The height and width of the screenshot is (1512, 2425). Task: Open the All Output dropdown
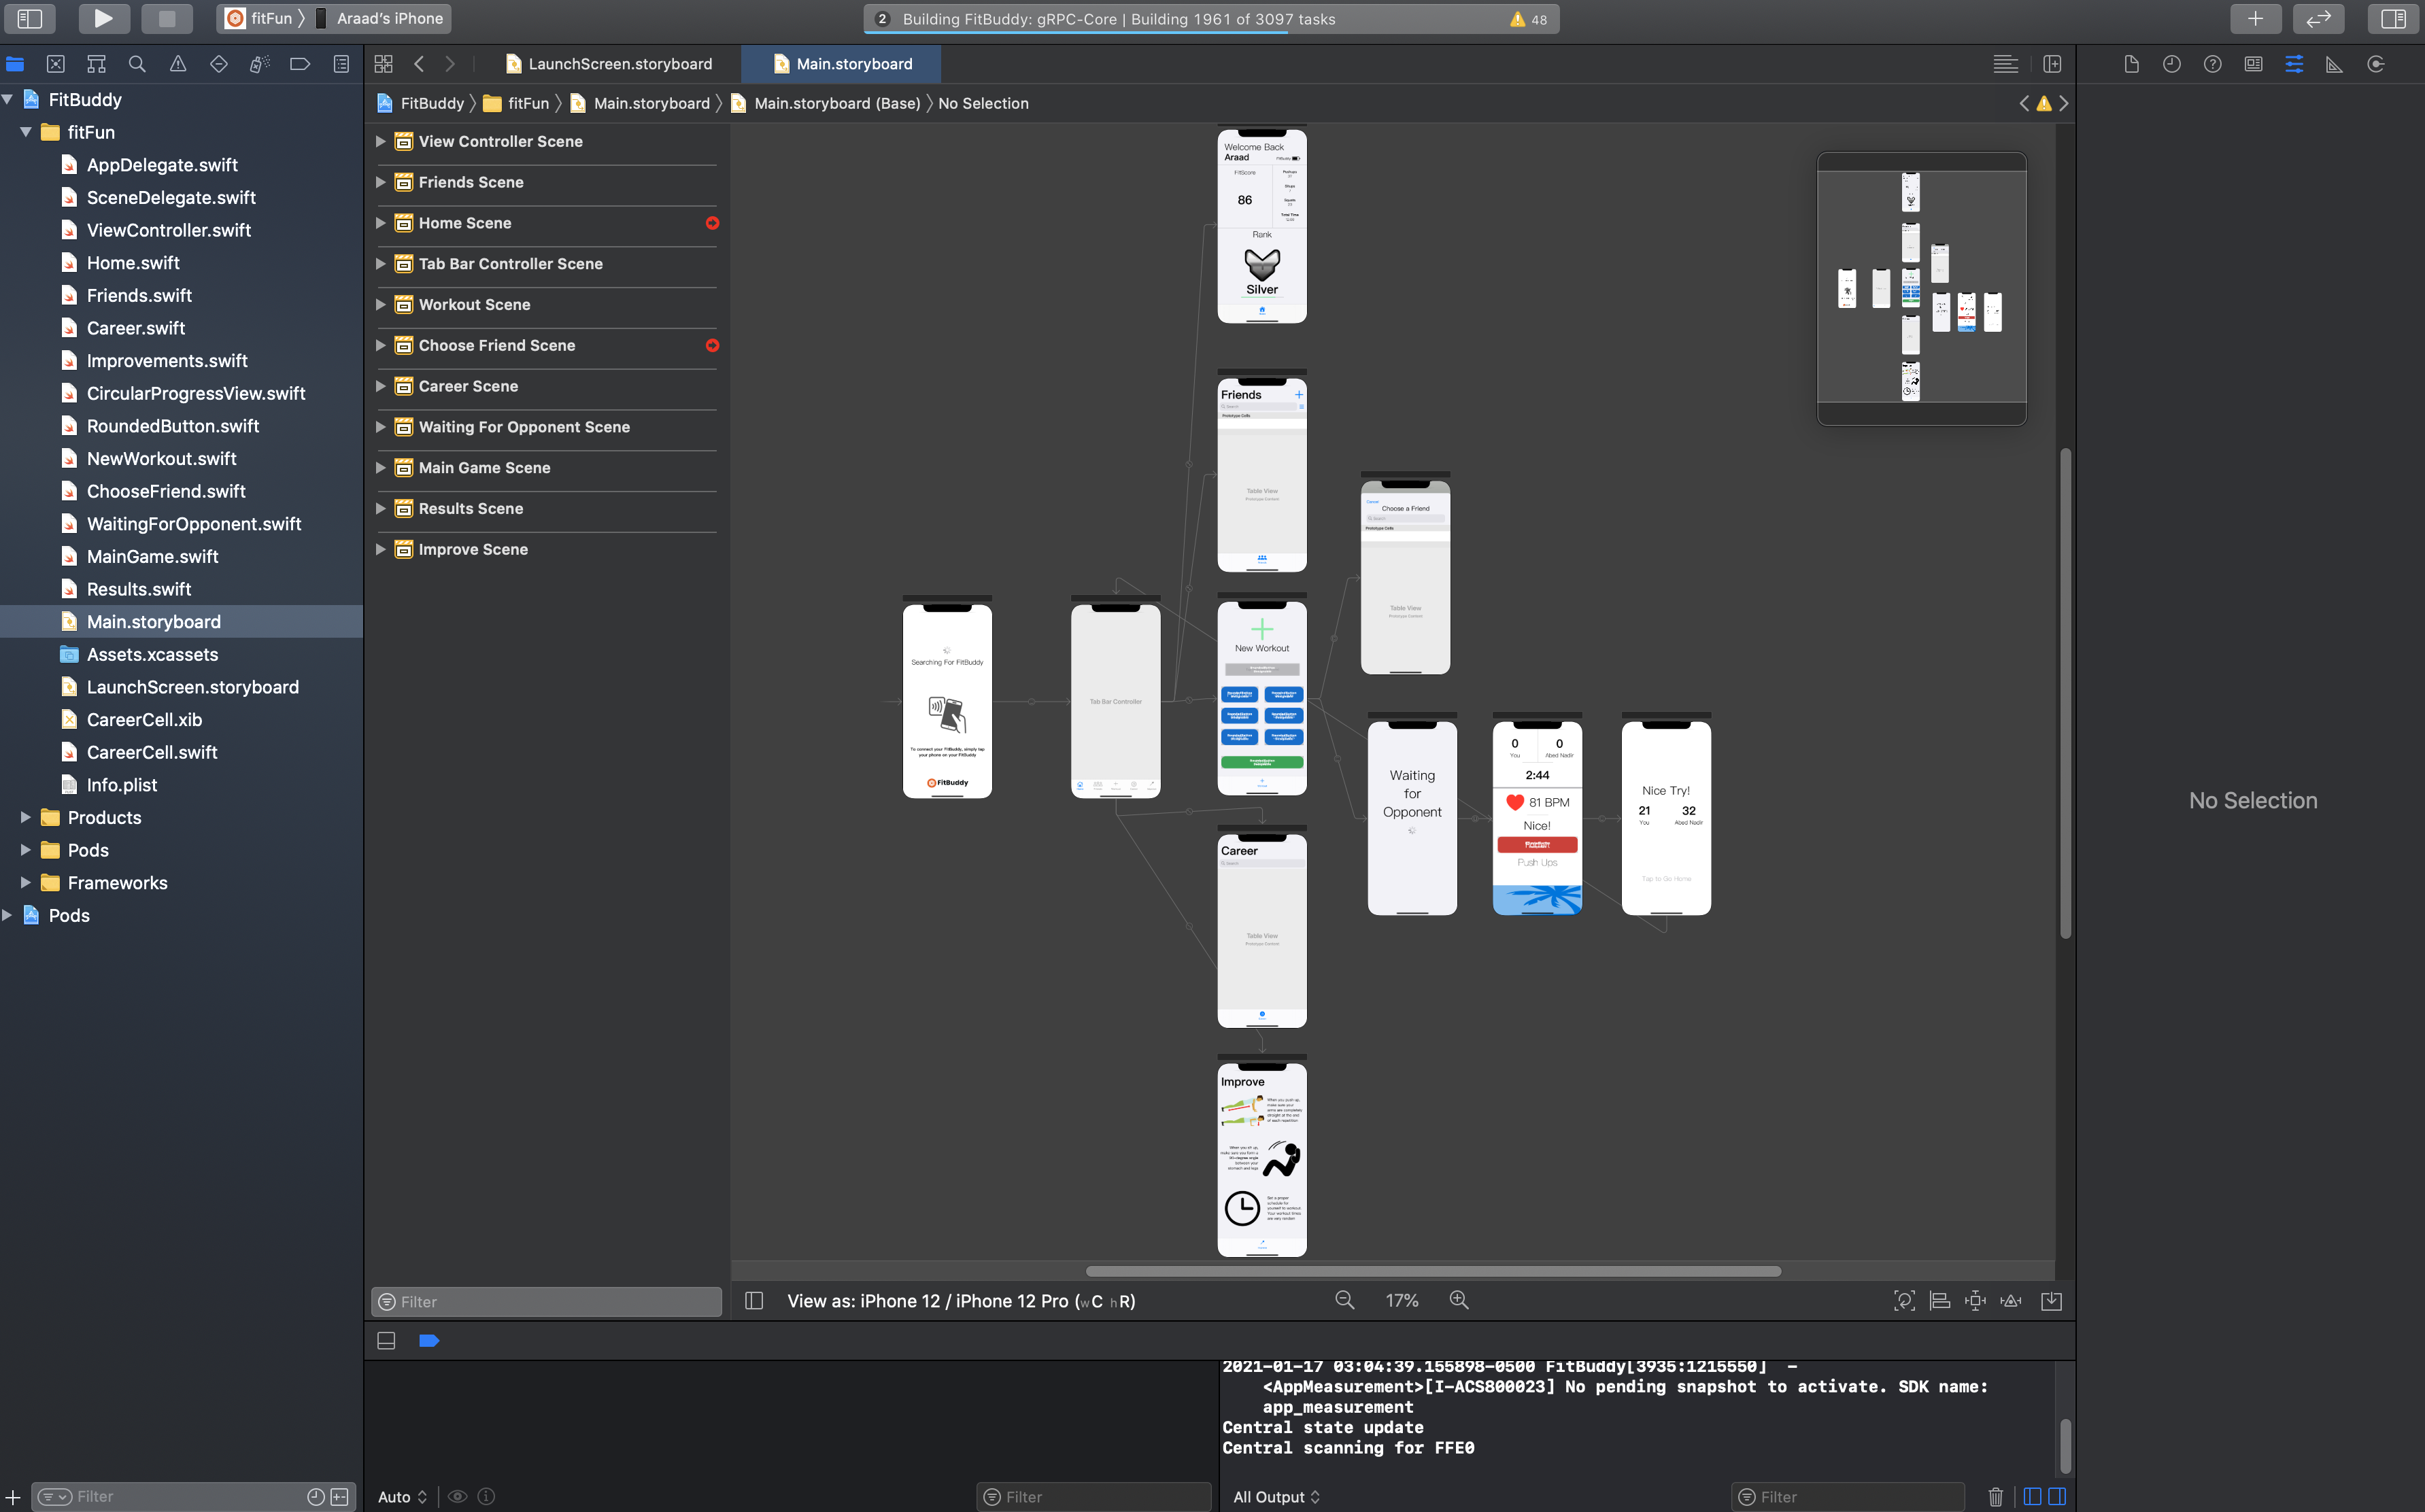[1276, 1496]
